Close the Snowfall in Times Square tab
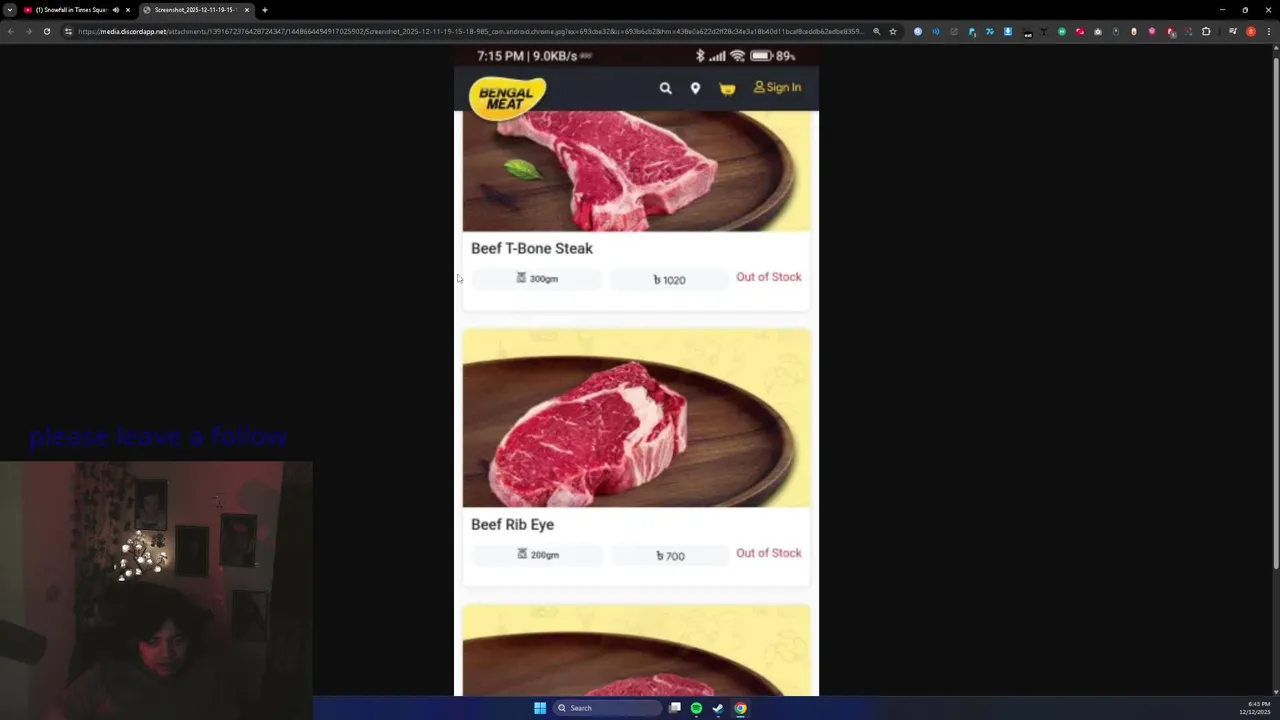The height and width of the screenshot is (720, 1280). [128, 10]
